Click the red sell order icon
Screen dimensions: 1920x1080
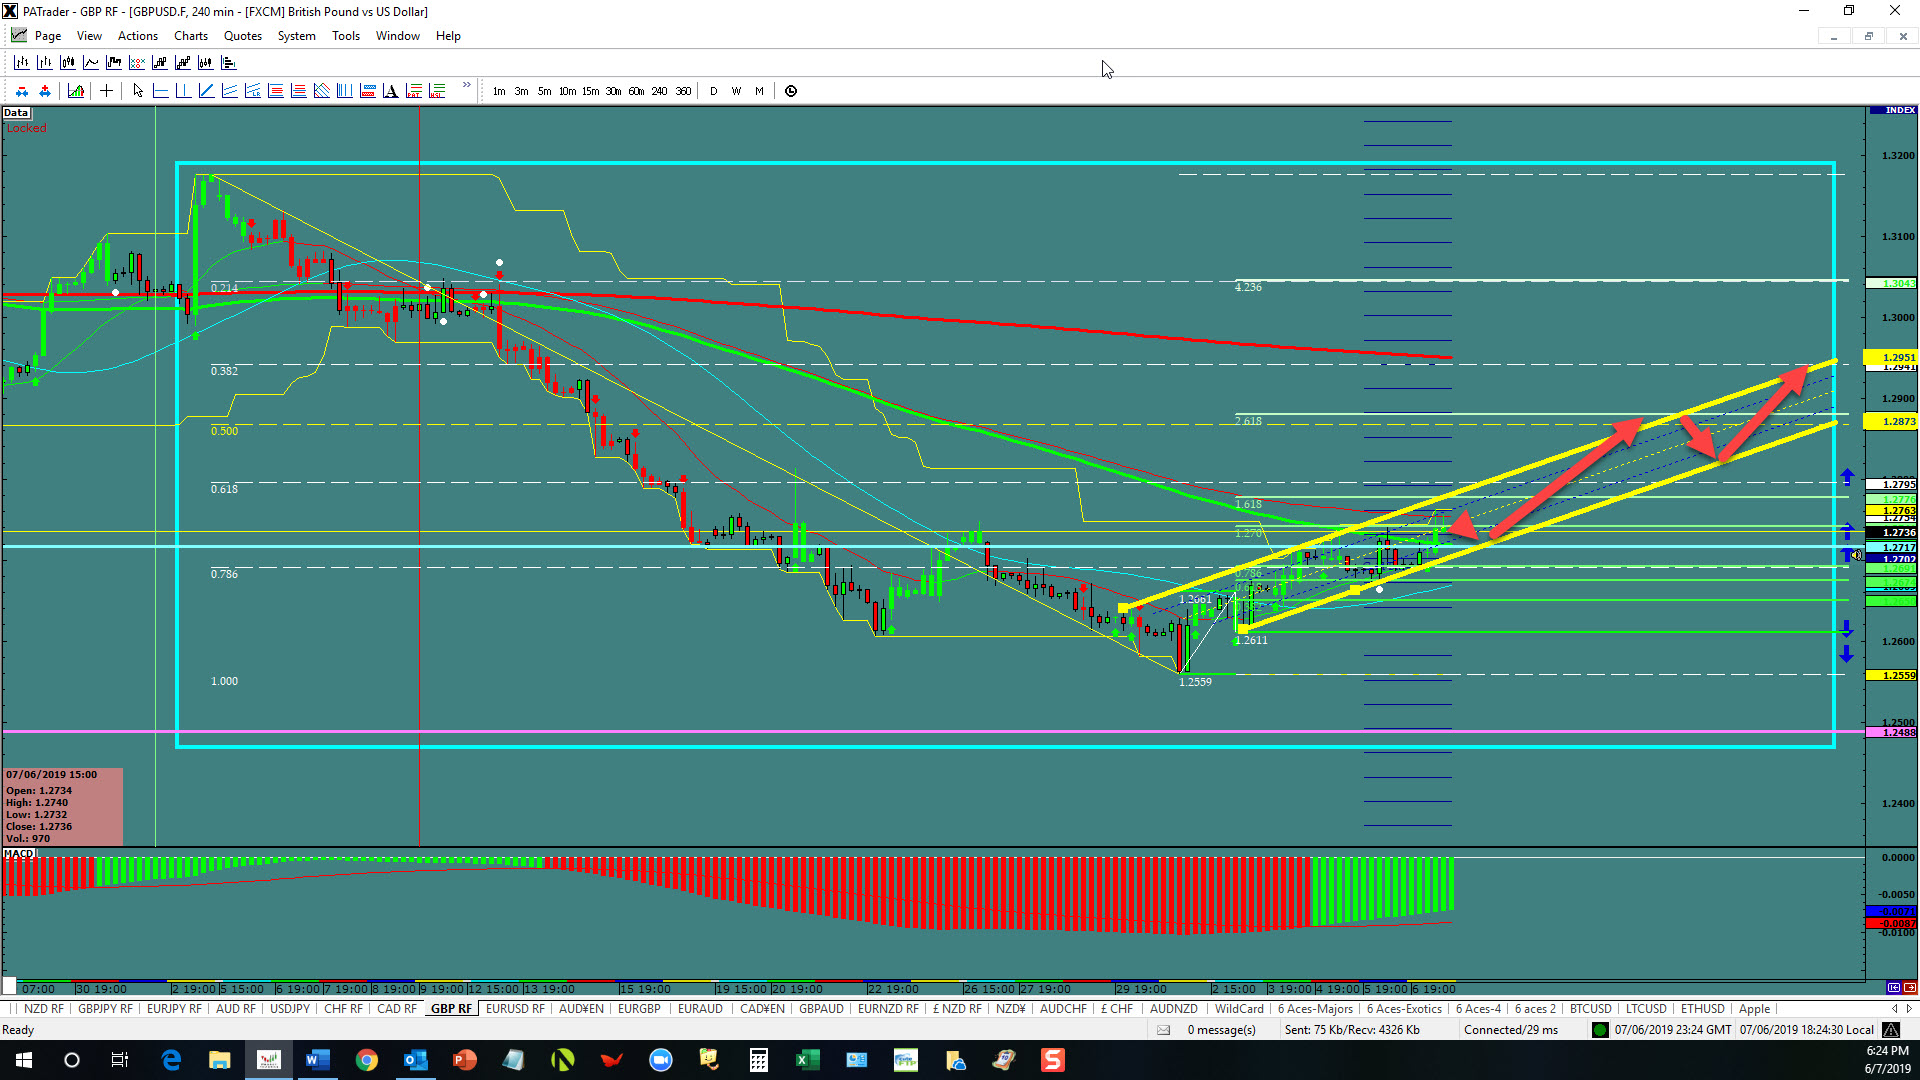coord(22,91)
